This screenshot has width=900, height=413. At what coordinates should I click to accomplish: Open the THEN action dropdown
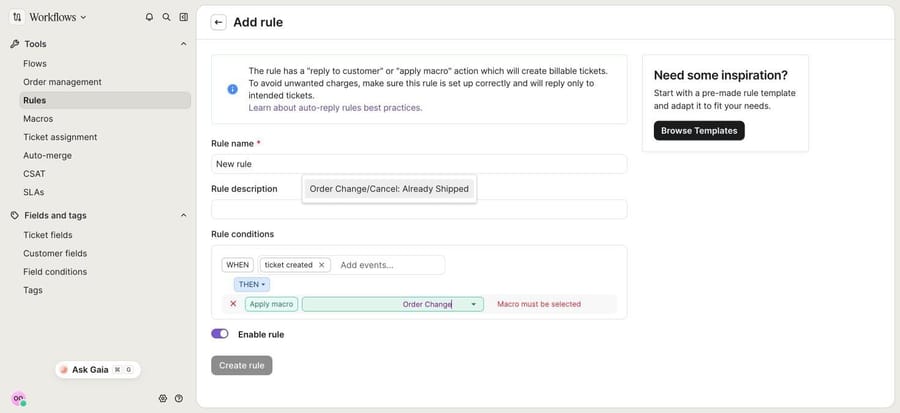pos(251,285)
